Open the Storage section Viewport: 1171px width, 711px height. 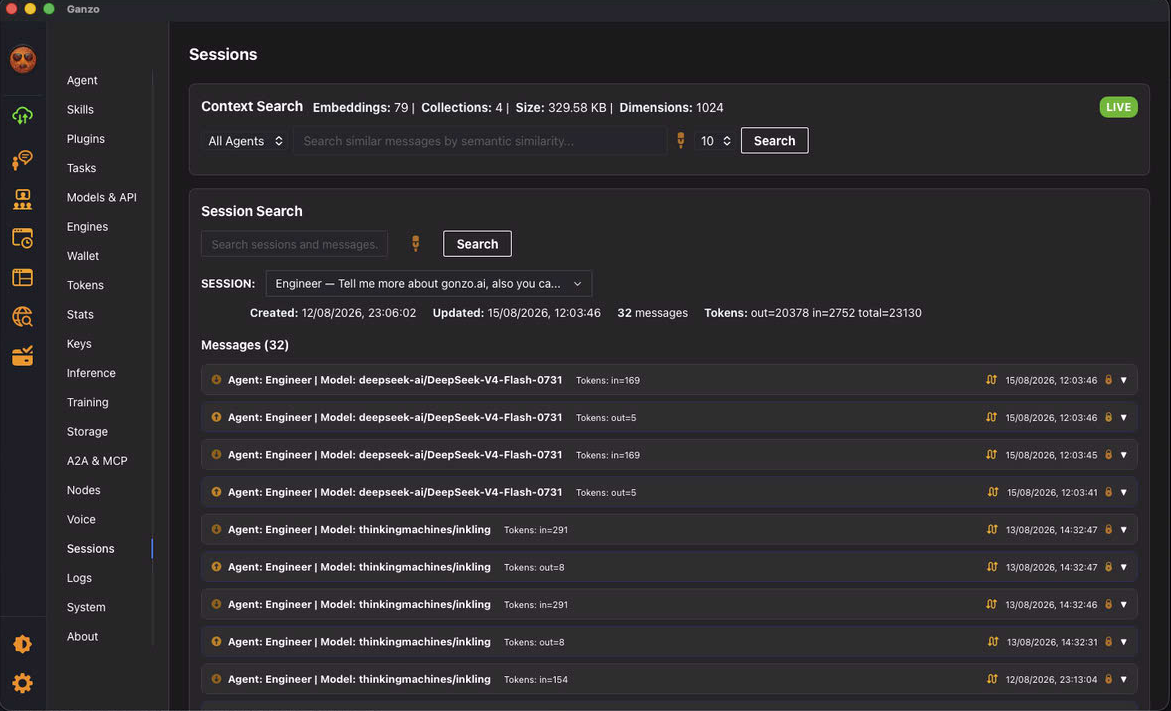[87, 432]
